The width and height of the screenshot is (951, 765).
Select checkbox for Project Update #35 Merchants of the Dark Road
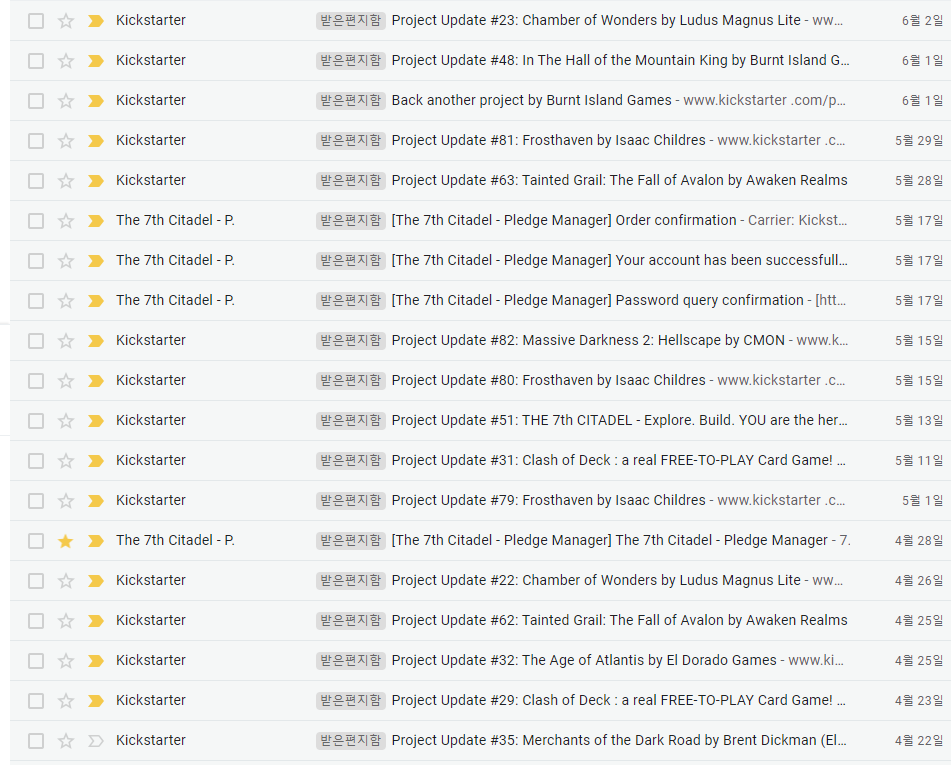(x=36, y=742)
